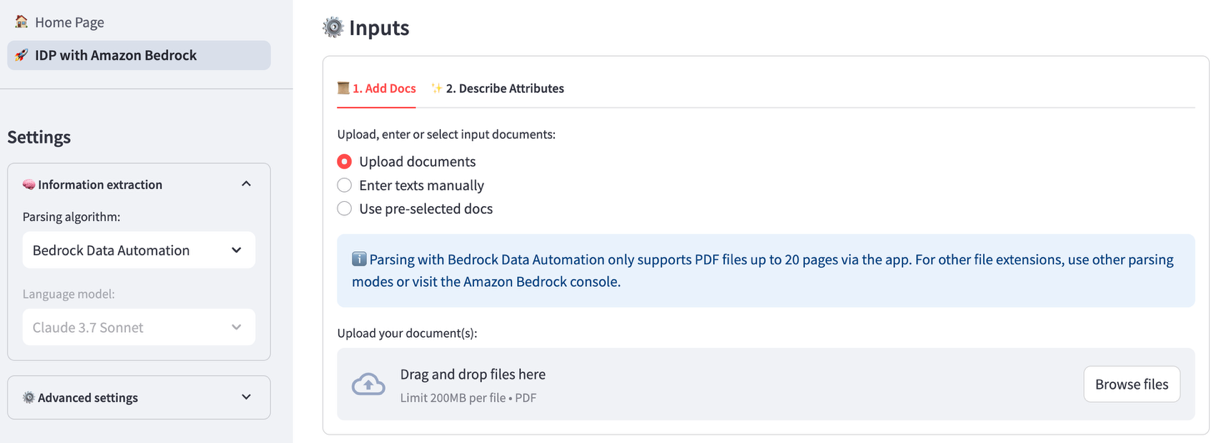
Task: Select the Upload documents radio option
Action: (344, 161)
